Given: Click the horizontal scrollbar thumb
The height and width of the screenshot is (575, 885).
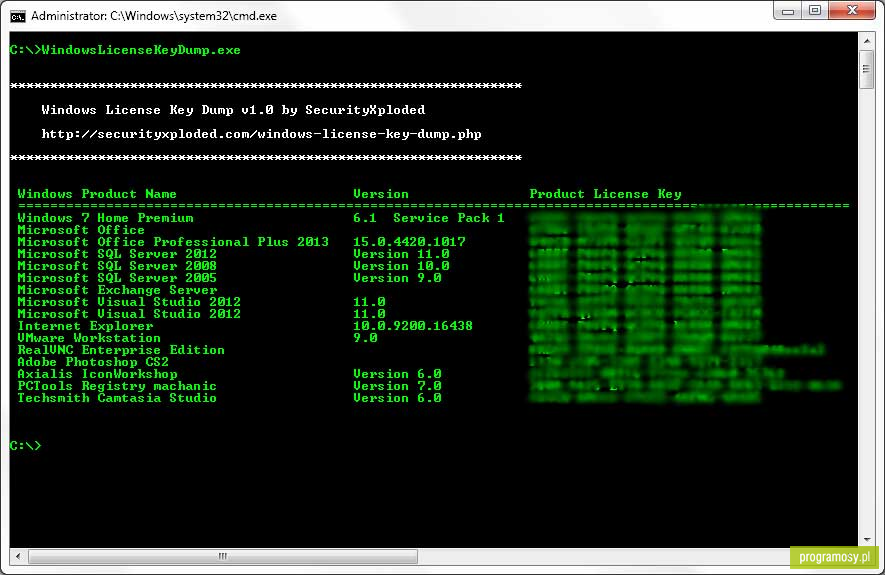Looking at the screenshot, I should pos(223,556).
